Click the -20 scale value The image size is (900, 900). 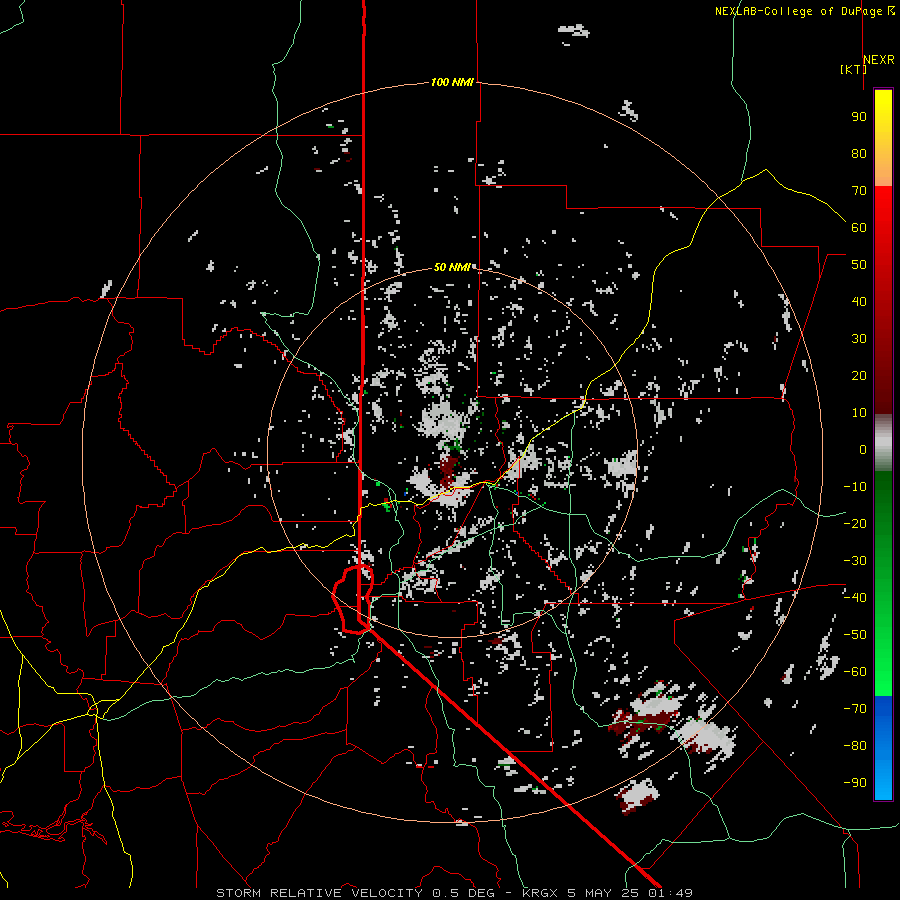coord(855,524)
